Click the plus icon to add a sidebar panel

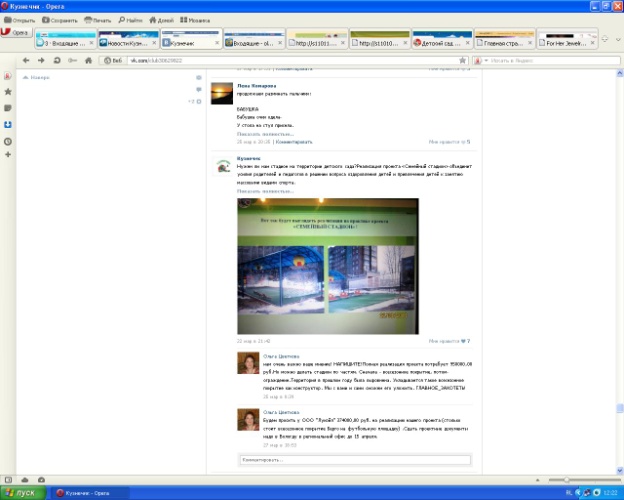pyautogui.click(x=8, y=154)
